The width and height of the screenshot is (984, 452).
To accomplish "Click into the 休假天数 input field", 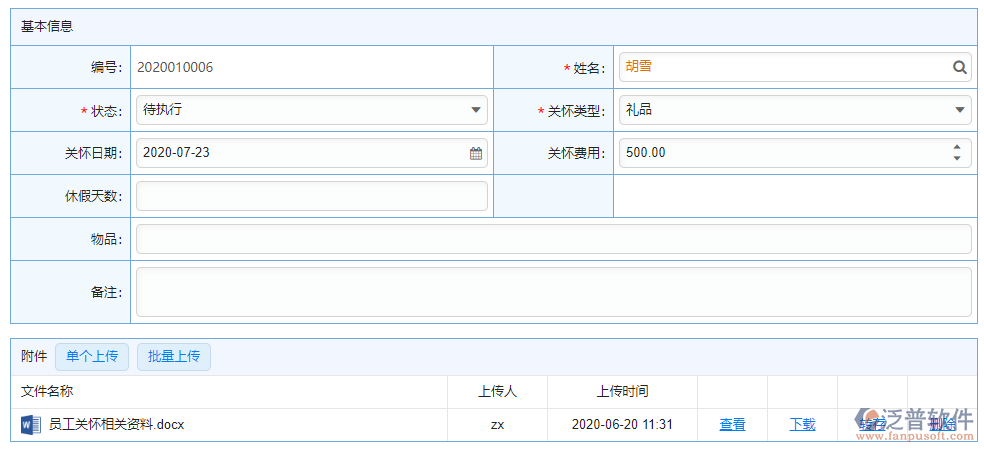I will [x=311, y=196].
